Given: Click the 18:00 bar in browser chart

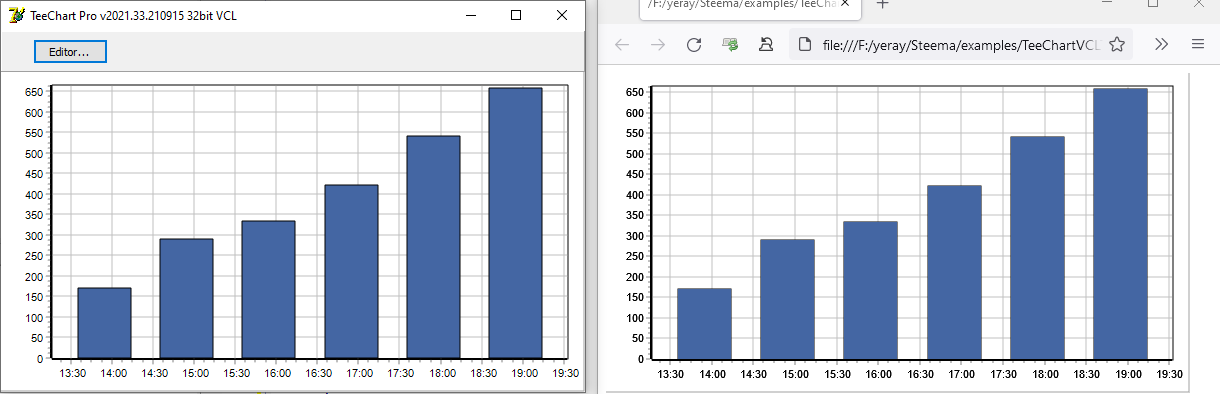Looking at the screenshot, I should 1038,248.
